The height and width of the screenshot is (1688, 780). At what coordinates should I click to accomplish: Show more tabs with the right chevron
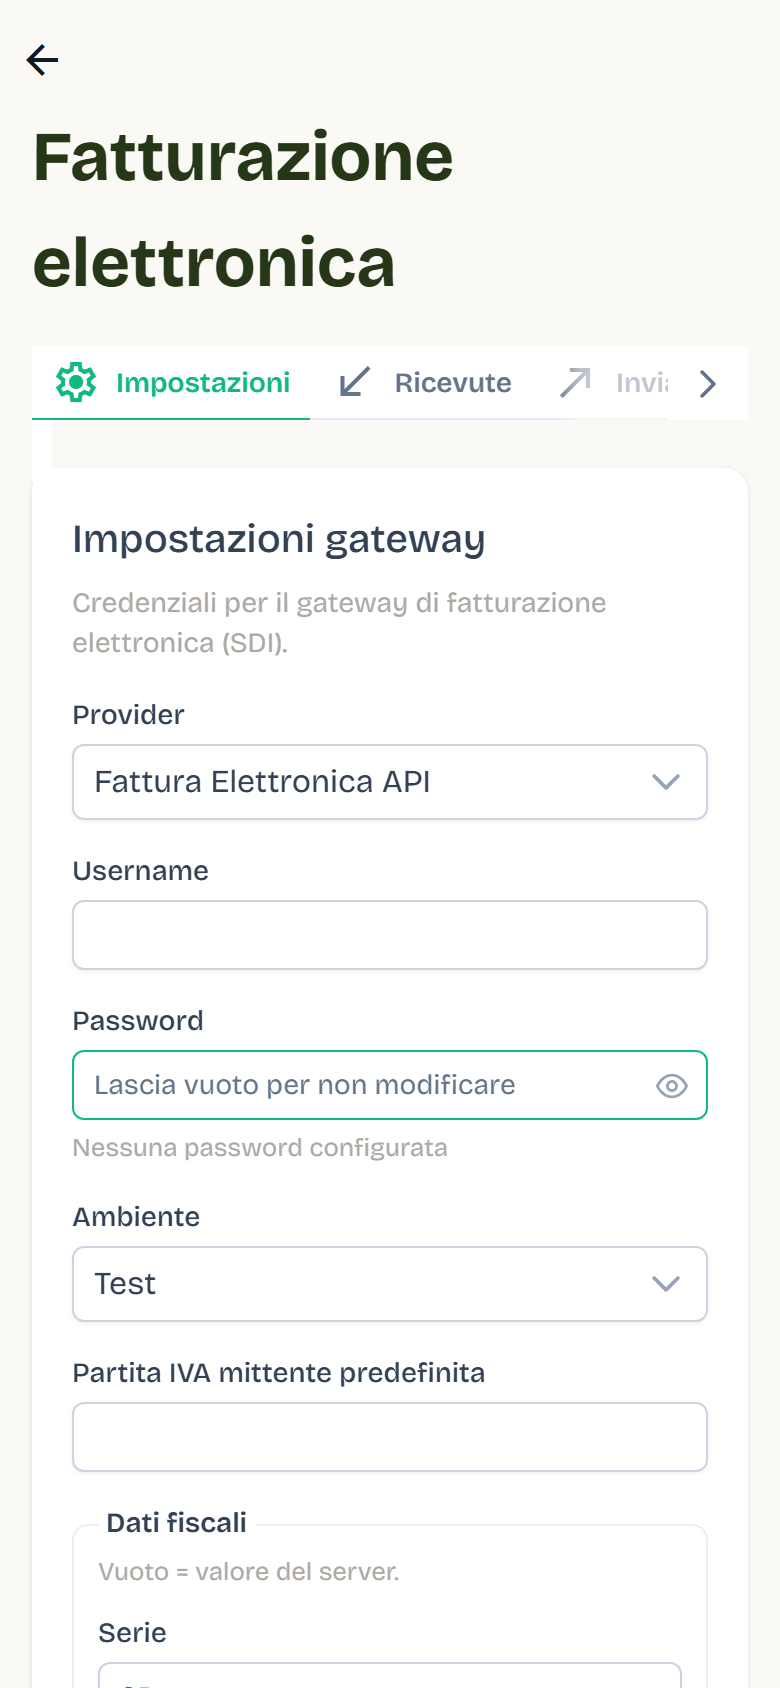click(708, 384)
